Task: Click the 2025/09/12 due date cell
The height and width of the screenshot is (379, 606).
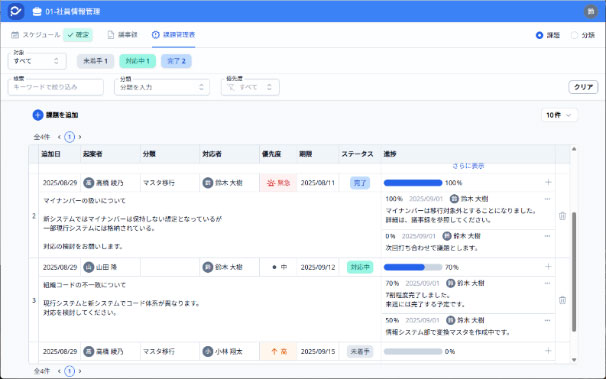Action: pos(318,267)
